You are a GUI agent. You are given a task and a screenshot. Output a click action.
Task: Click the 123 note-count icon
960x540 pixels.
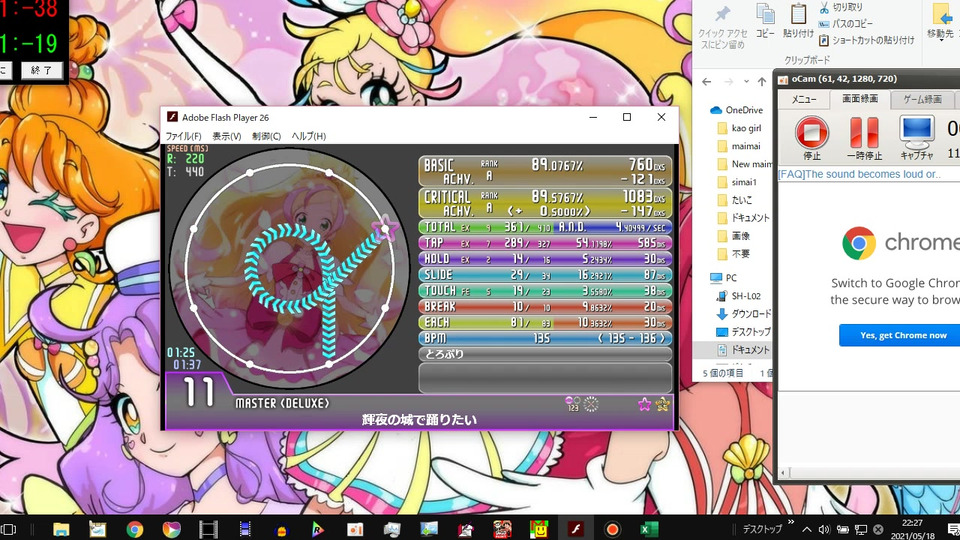(572, 403)
